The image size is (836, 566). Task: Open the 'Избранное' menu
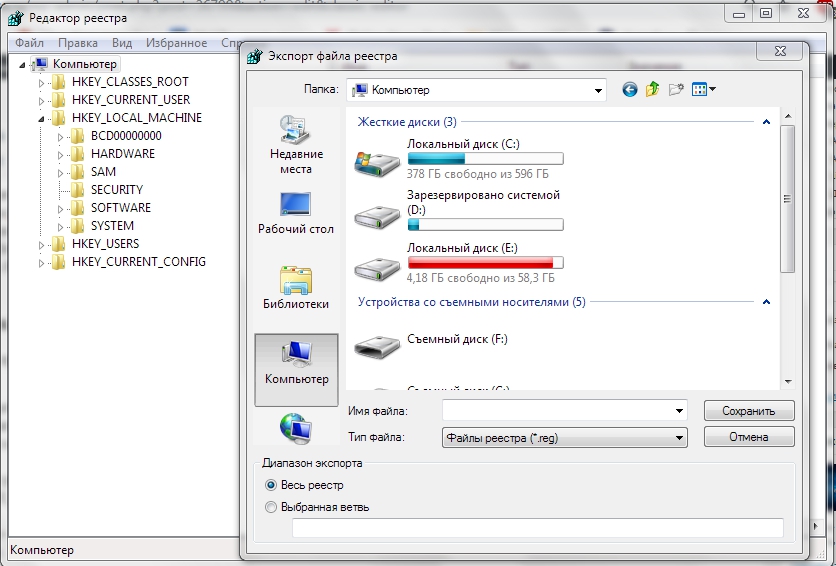(x=175, y=43)
